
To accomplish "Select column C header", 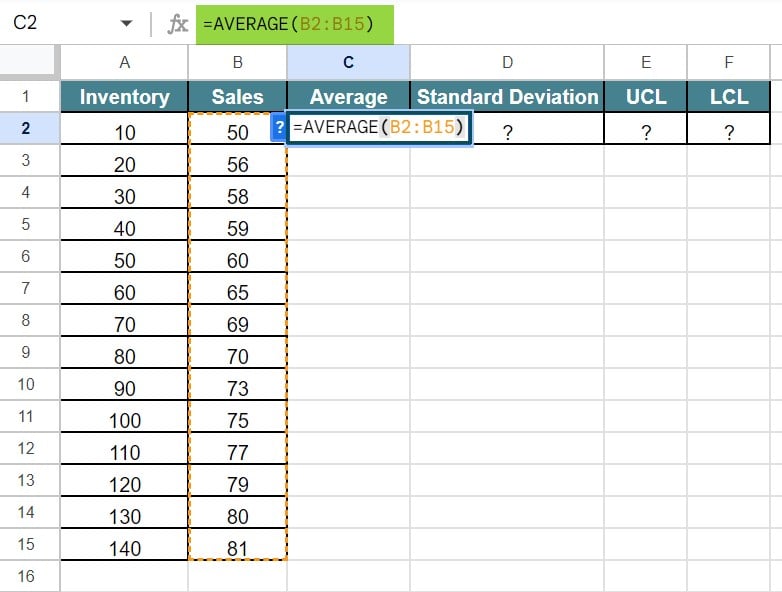I will (x=349, y=62).
